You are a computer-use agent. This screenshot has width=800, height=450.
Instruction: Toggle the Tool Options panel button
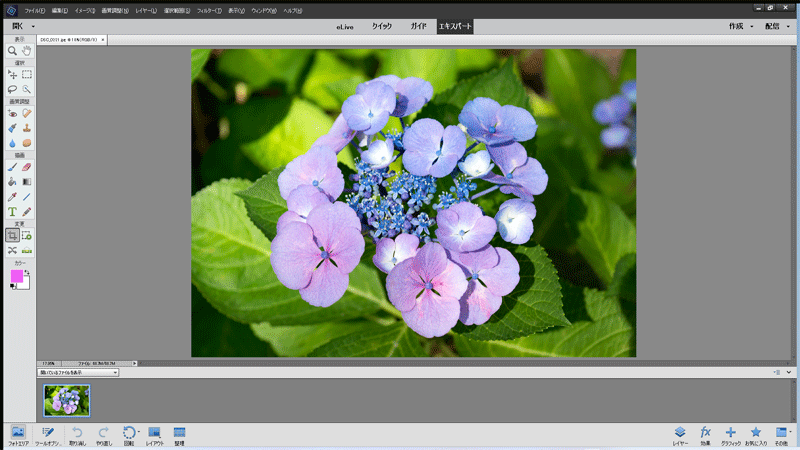(48, 436)
